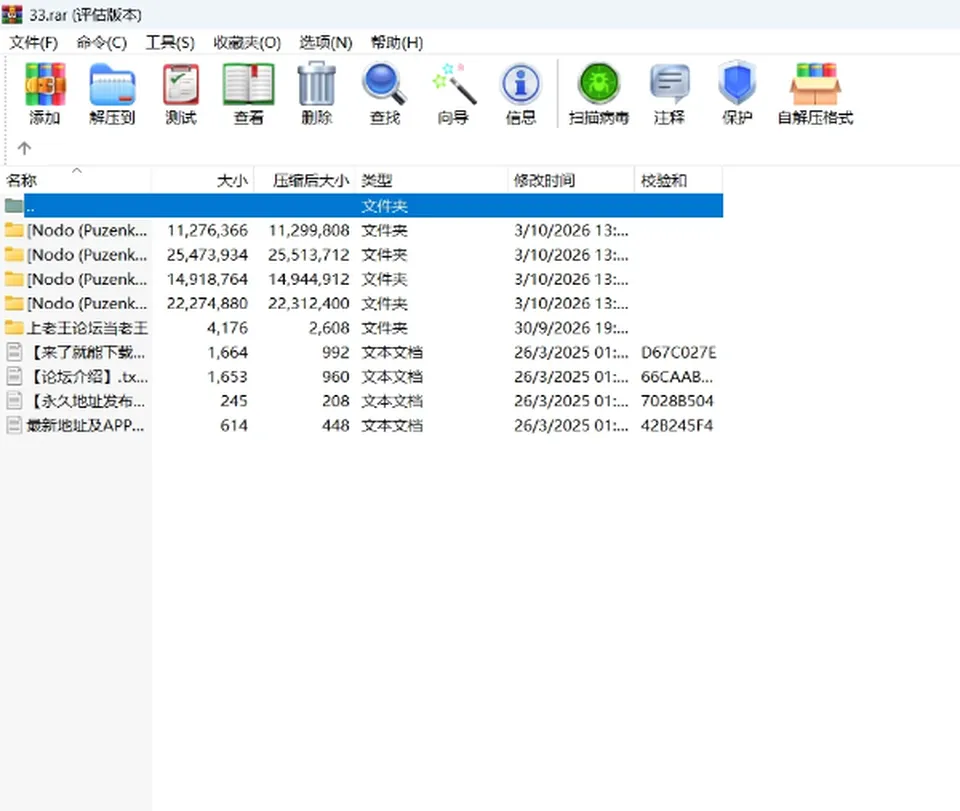Start 扫描病毒 virus scan icon
The width and height of the screenshot is (960, 811).
click(599, 94)
